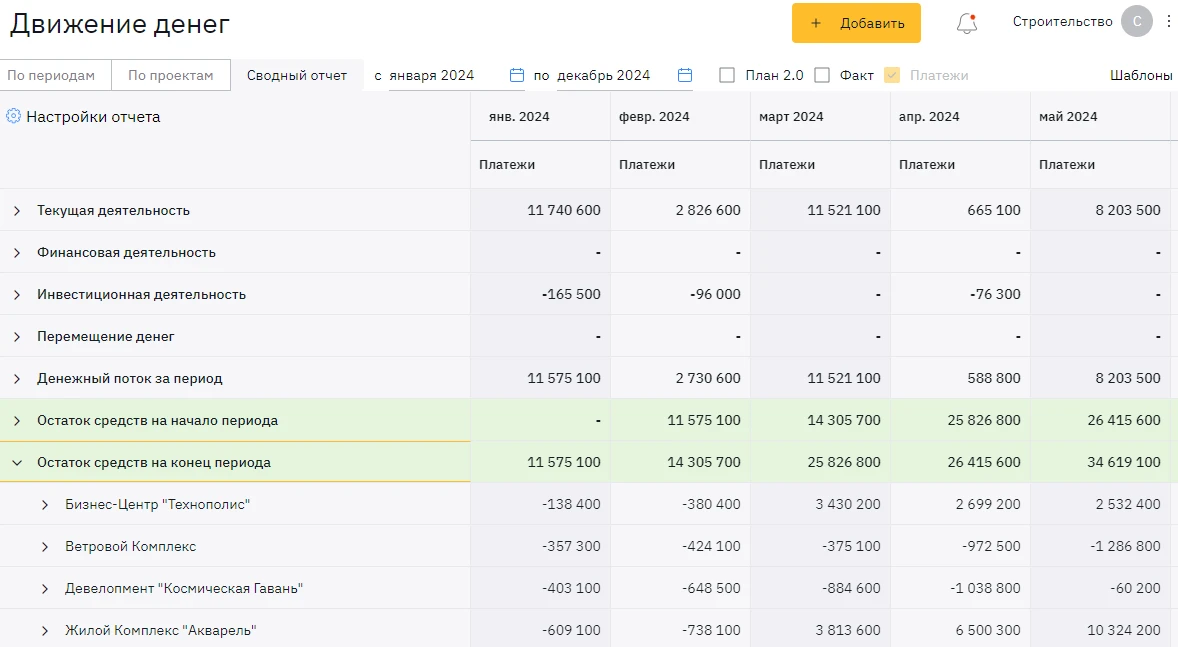
Task: Open the start date calendar icon
Action: click(517, 75)
